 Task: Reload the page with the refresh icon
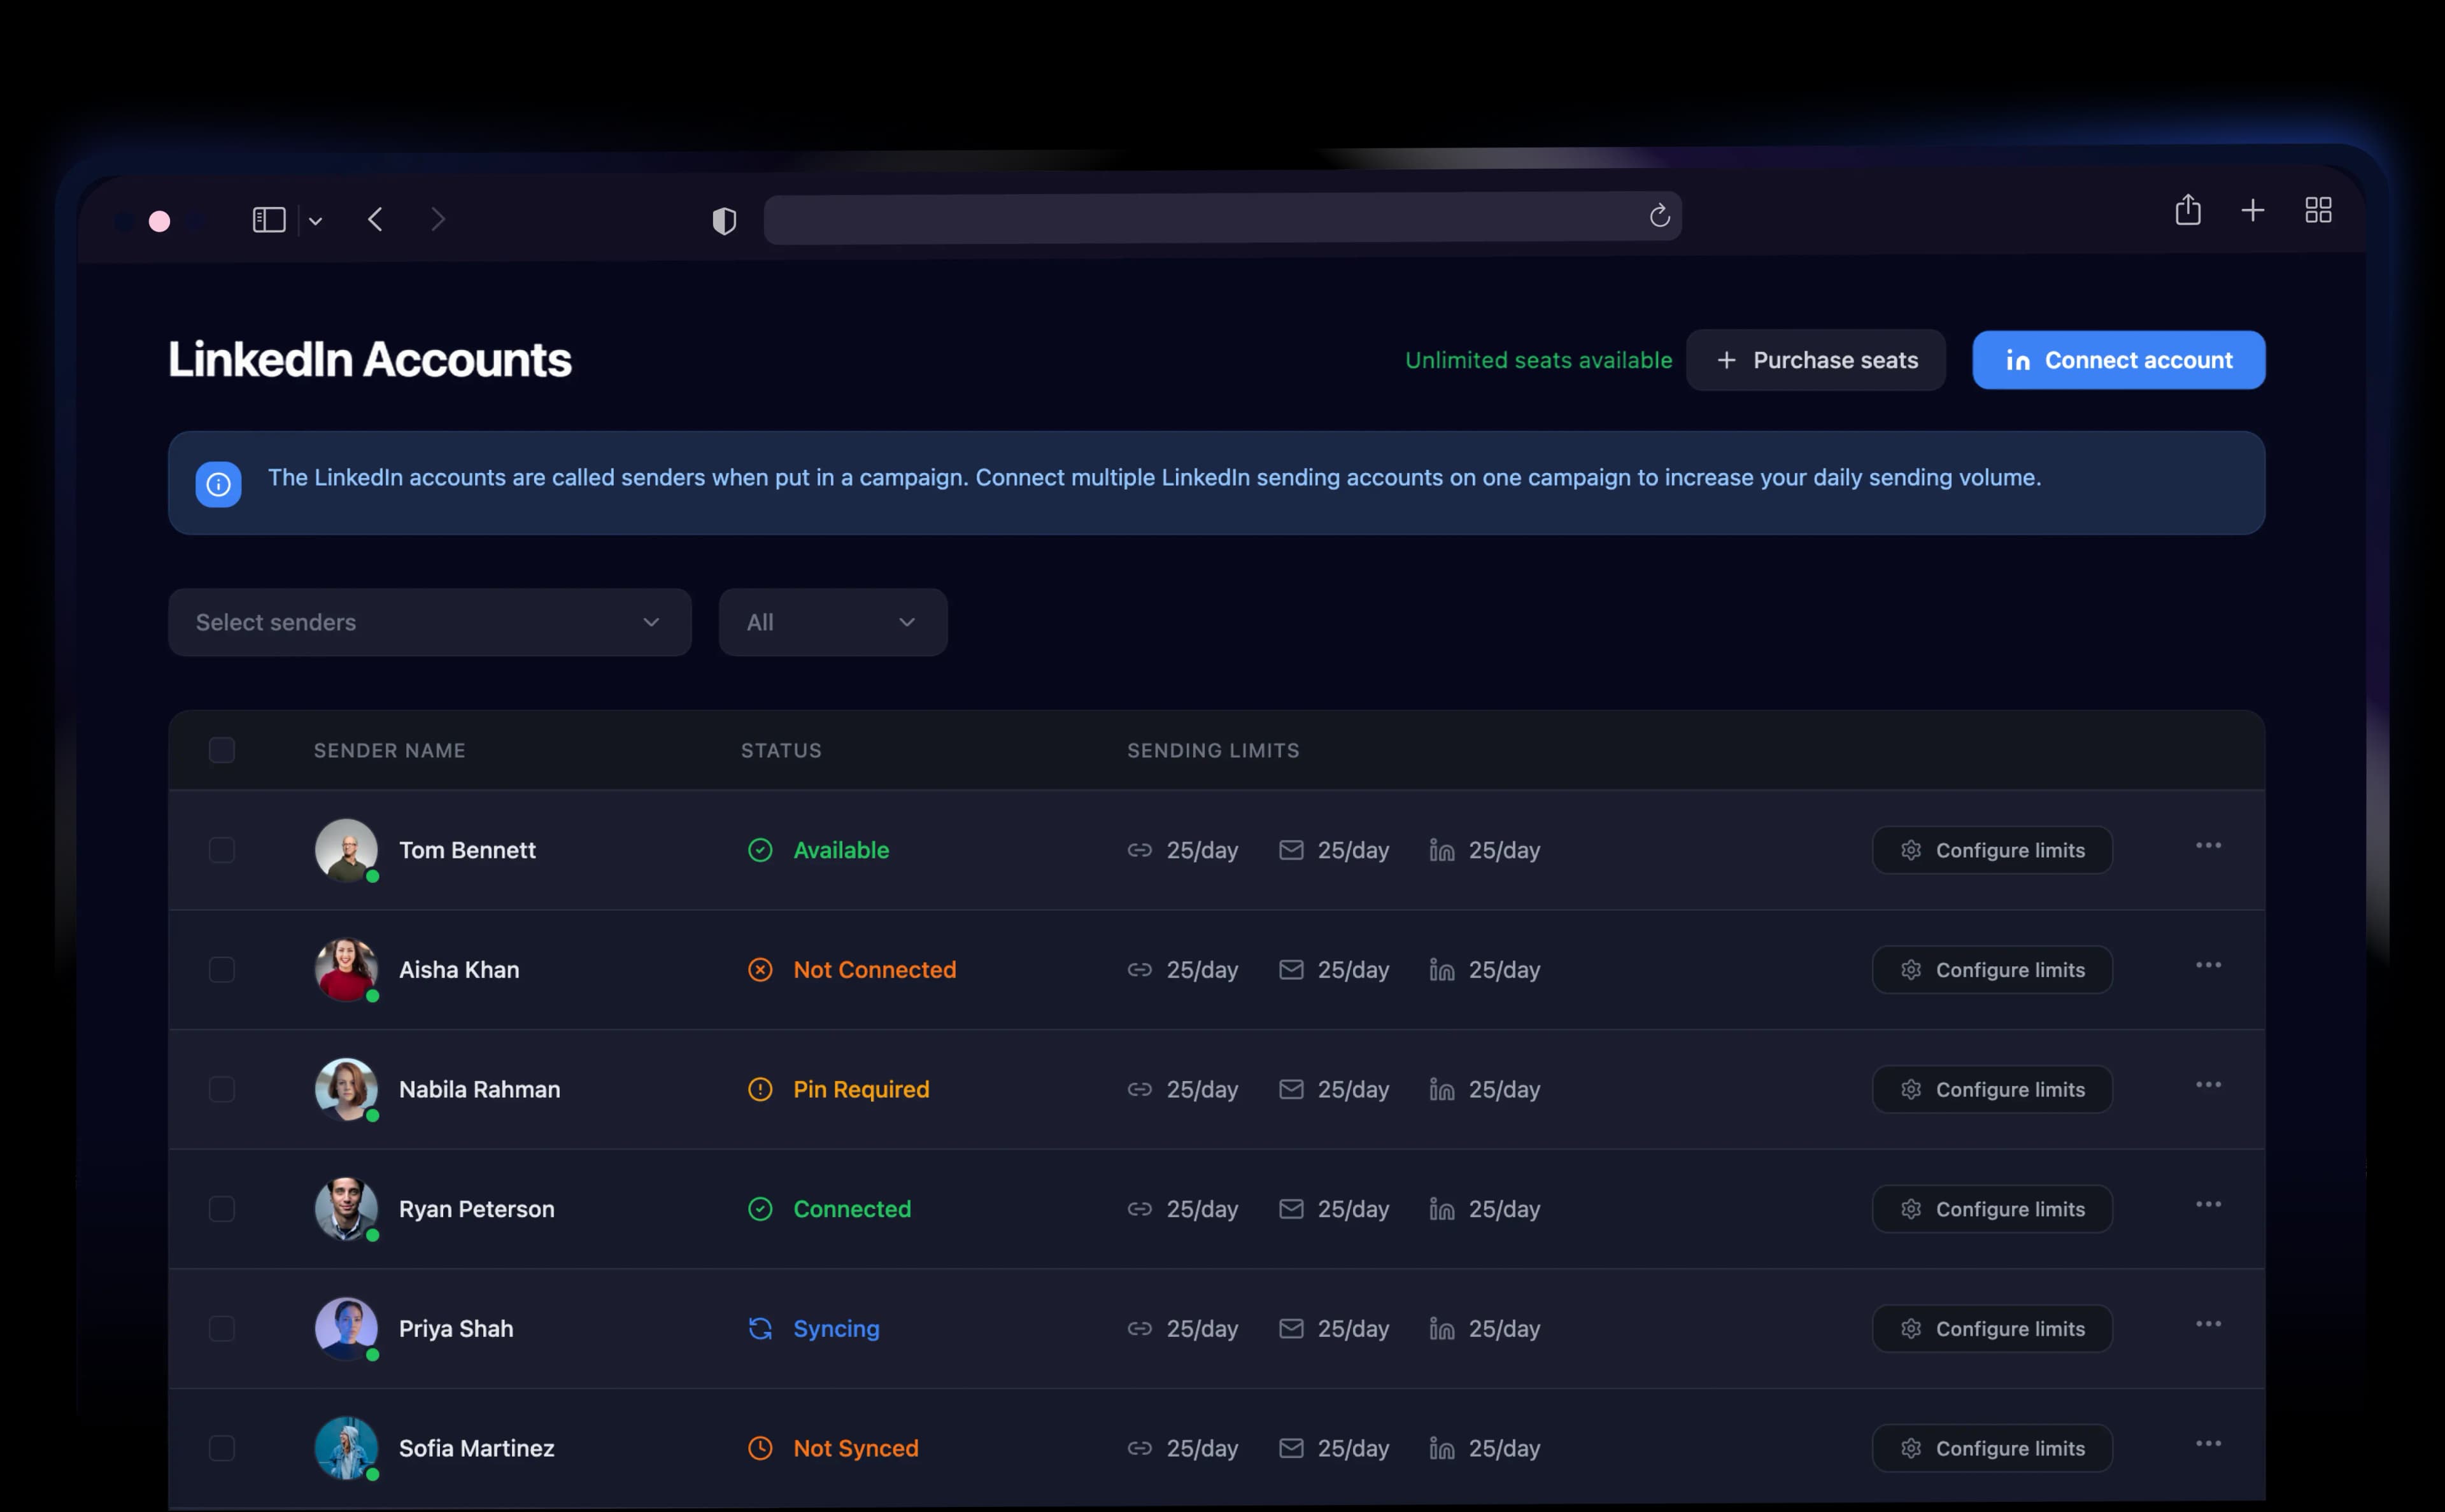[x=1659, y=215]
